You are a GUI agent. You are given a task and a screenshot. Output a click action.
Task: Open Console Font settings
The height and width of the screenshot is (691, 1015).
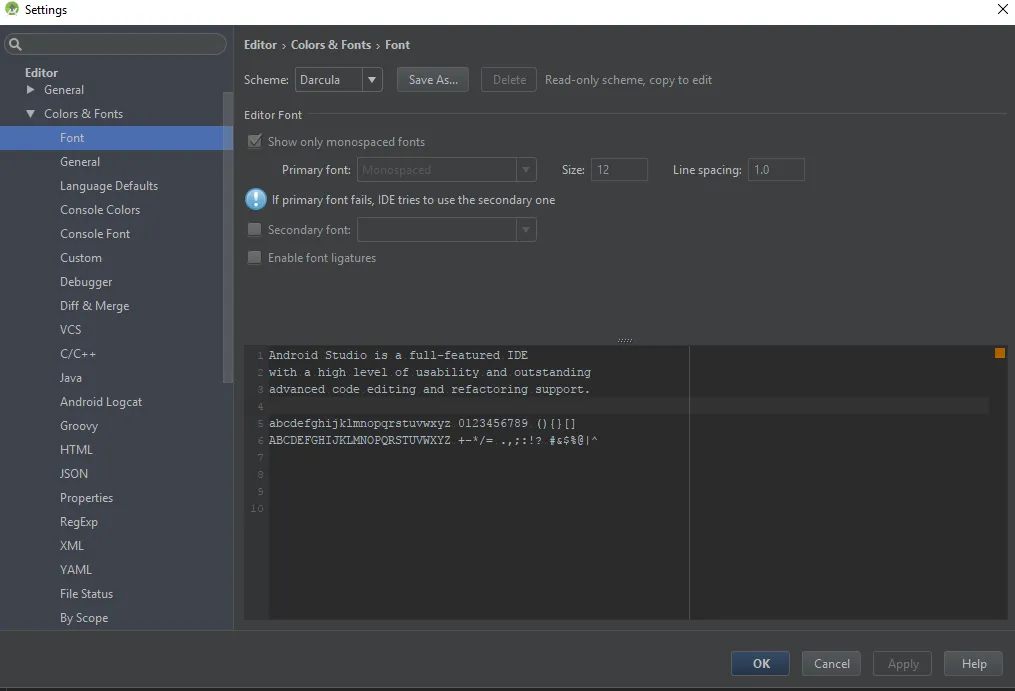(95, 234)
